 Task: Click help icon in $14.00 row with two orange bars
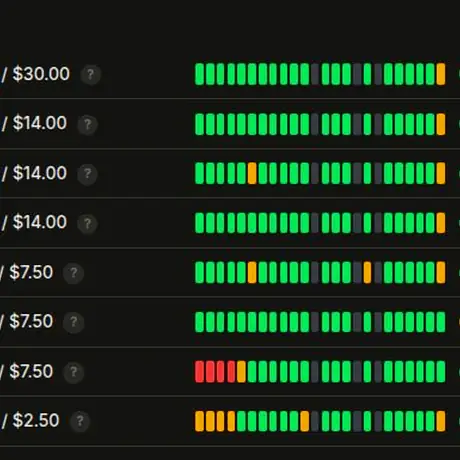[87, 174]
